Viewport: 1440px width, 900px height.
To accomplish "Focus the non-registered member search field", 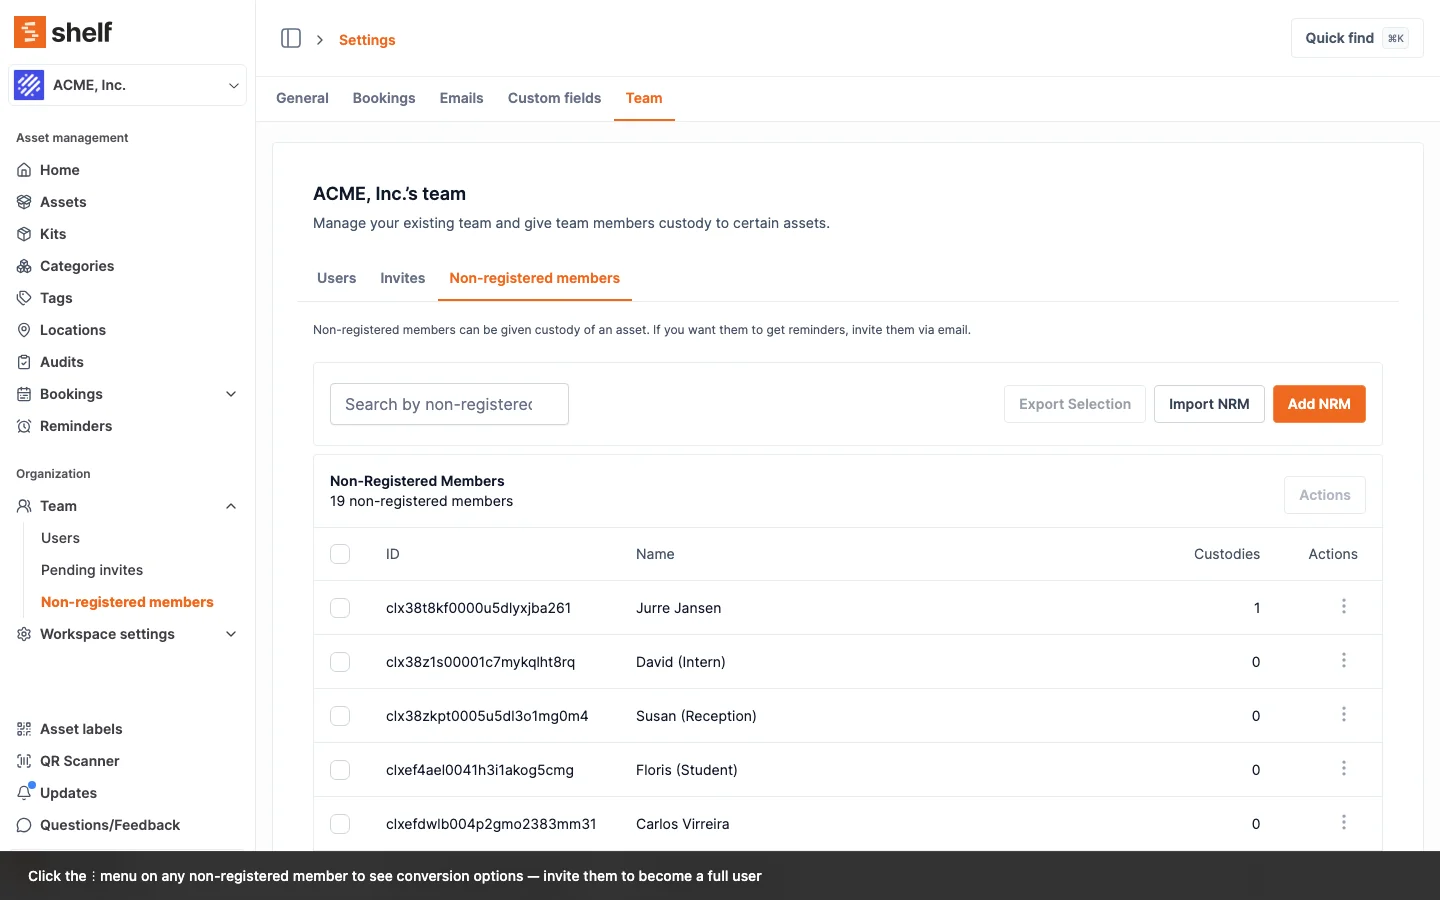I will coord(449,404).
